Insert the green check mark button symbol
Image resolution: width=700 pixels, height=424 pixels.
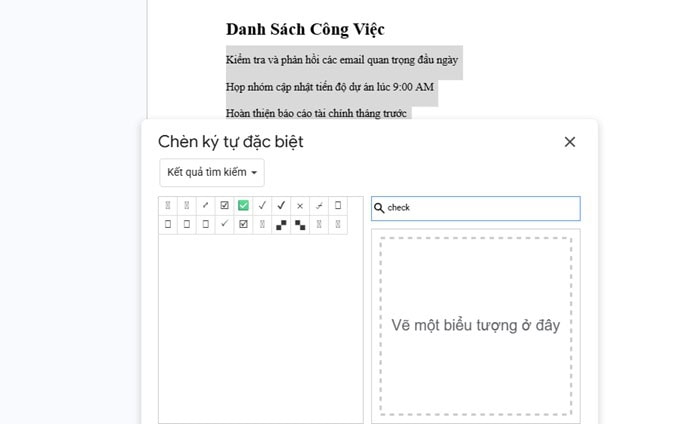click(x=243, y=206)
